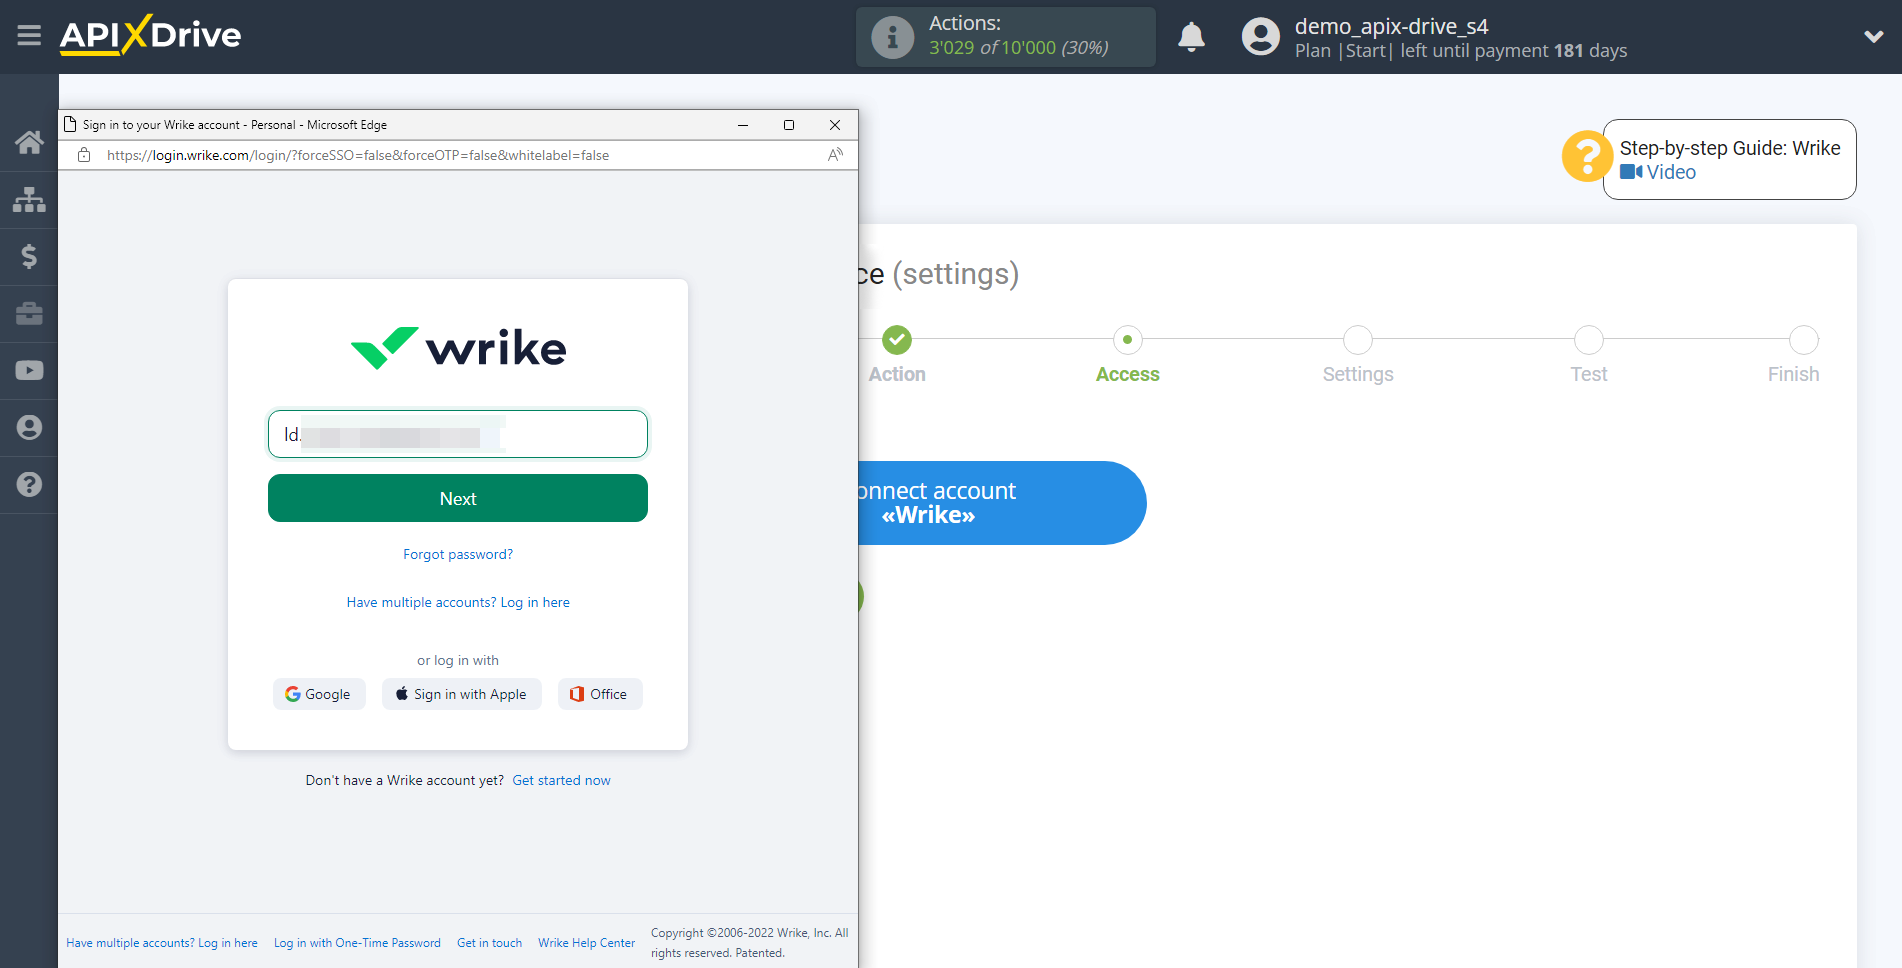
Task: Open the Forgot password link
Action: 458,554
